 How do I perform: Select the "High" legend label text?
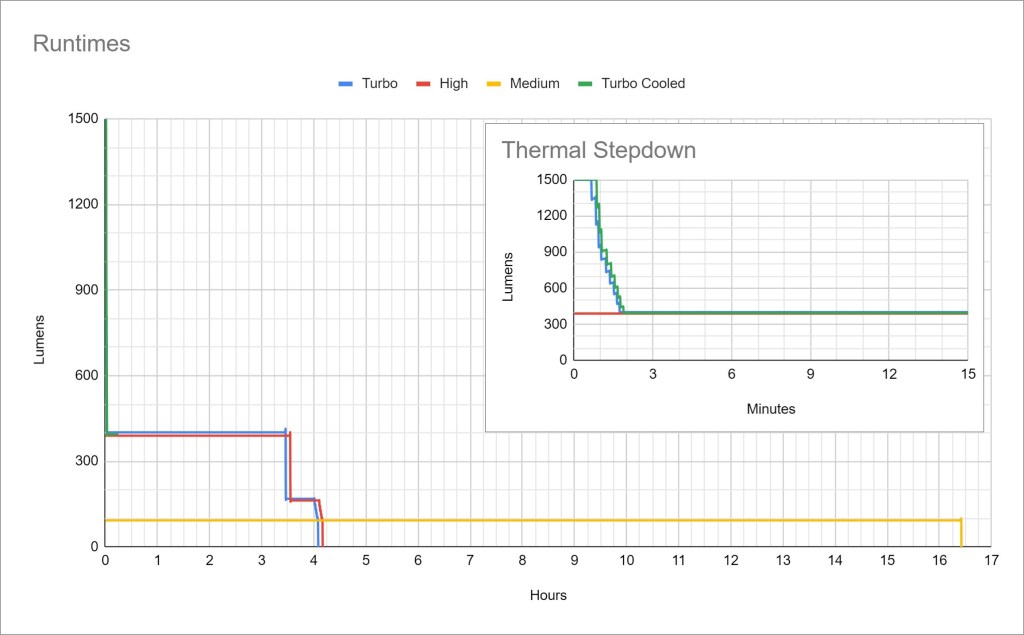pos(453,84)
